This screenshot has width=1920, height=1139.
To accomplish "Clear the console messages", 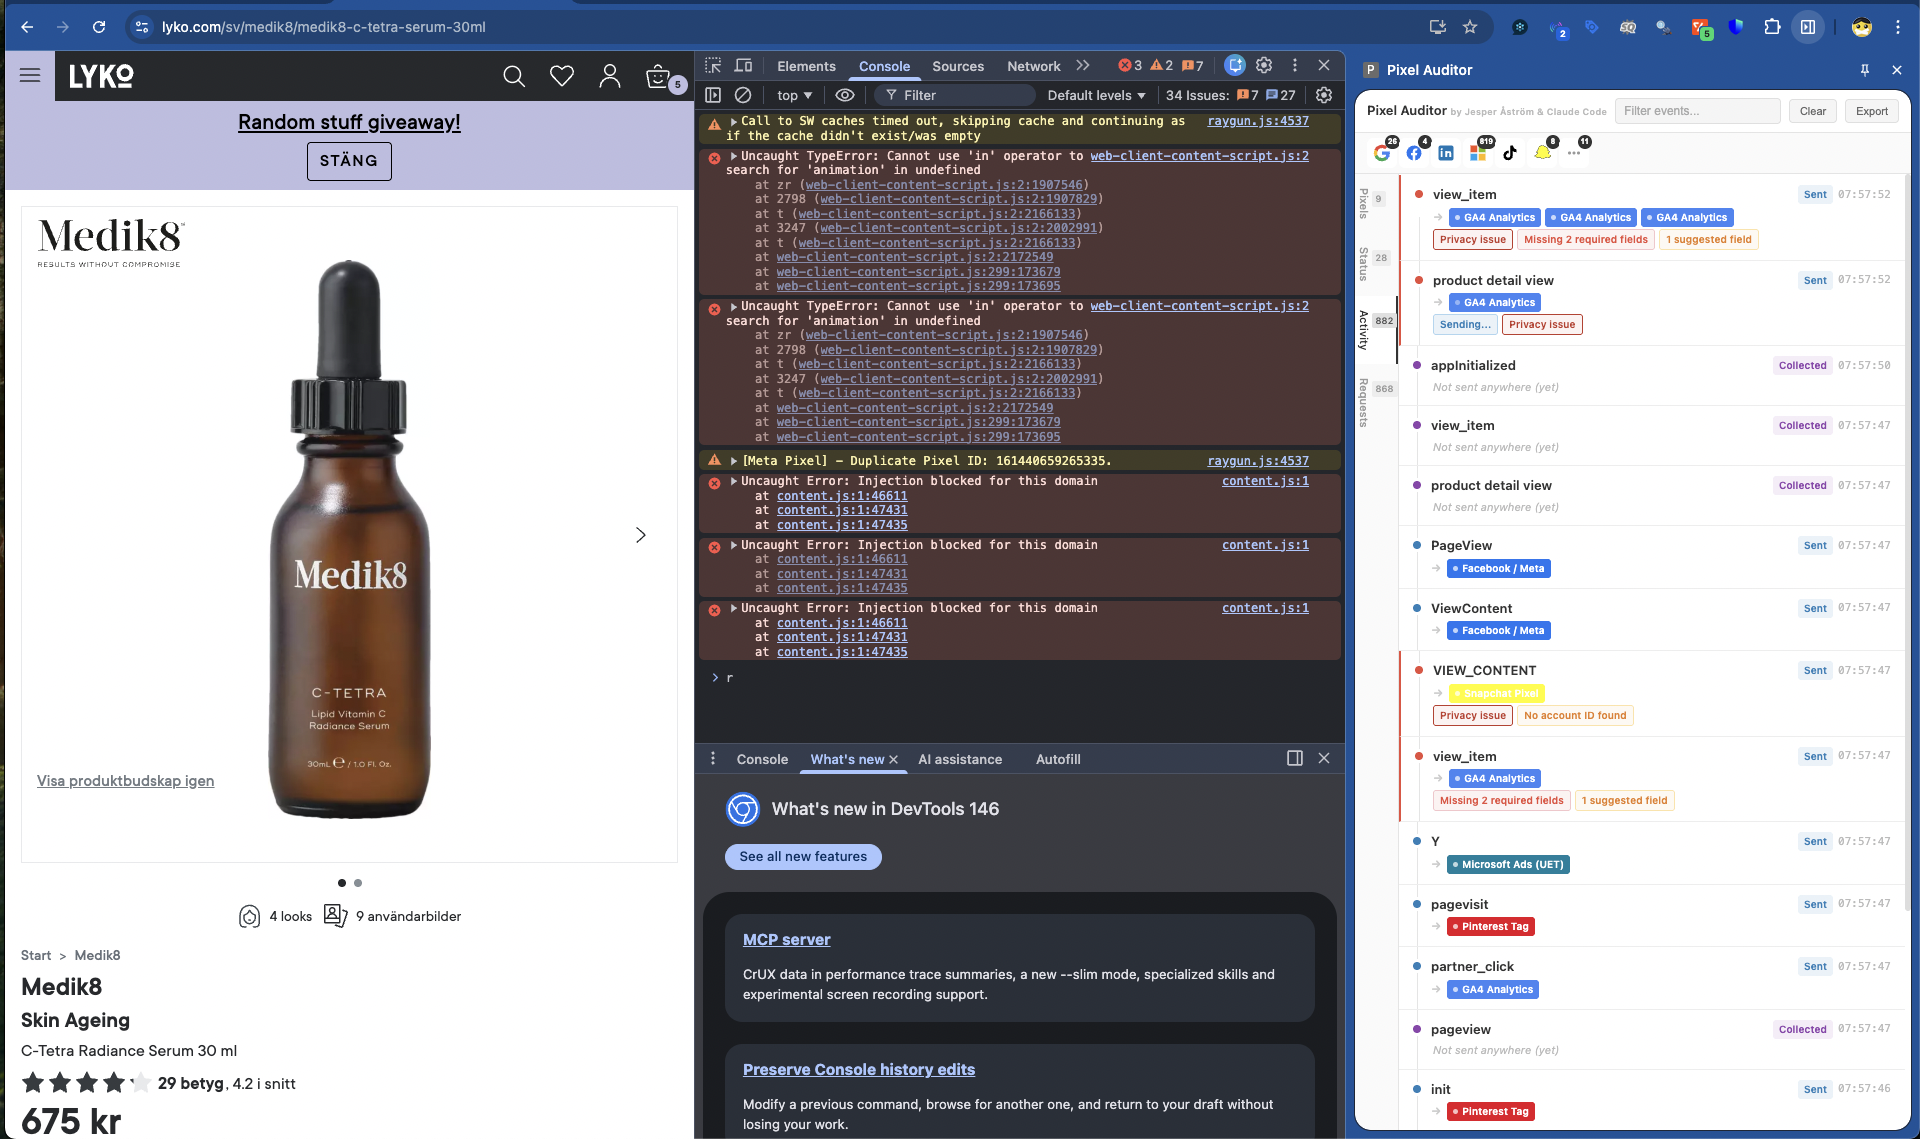I will tap(742, 95).
